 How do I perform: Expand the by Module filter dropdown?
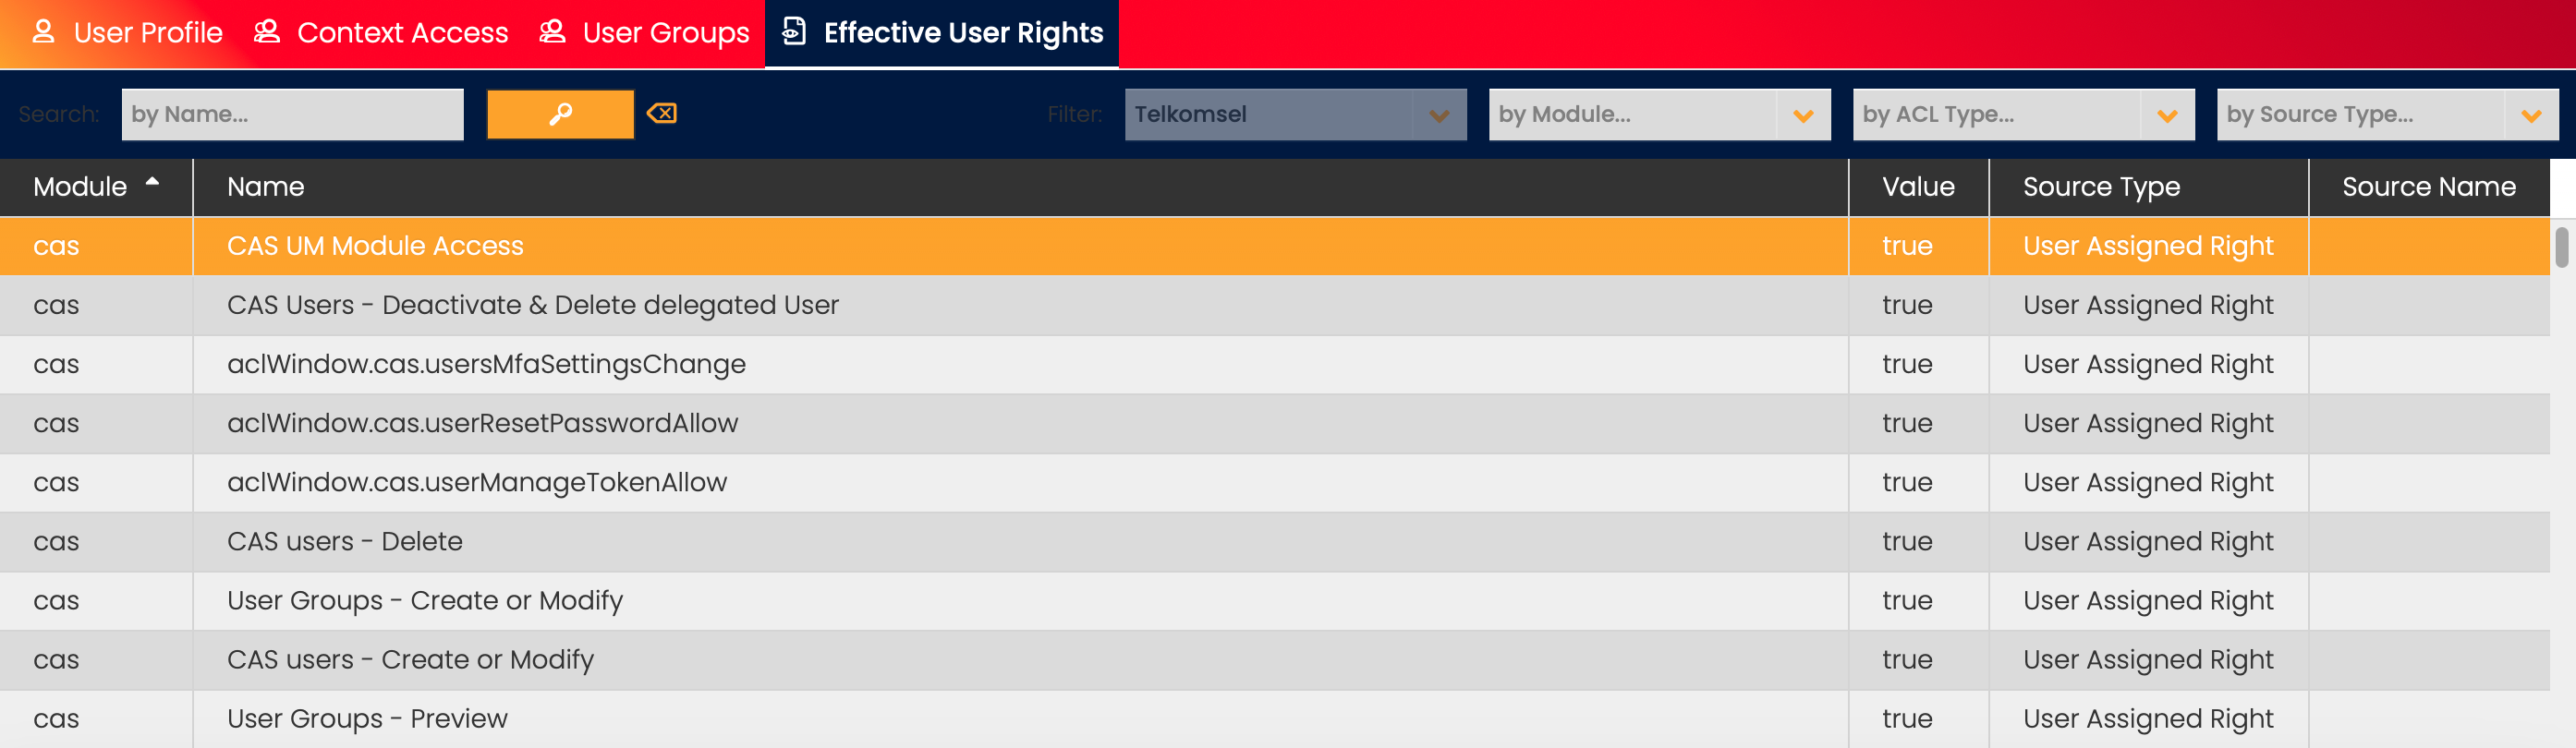pos(1802,115)
